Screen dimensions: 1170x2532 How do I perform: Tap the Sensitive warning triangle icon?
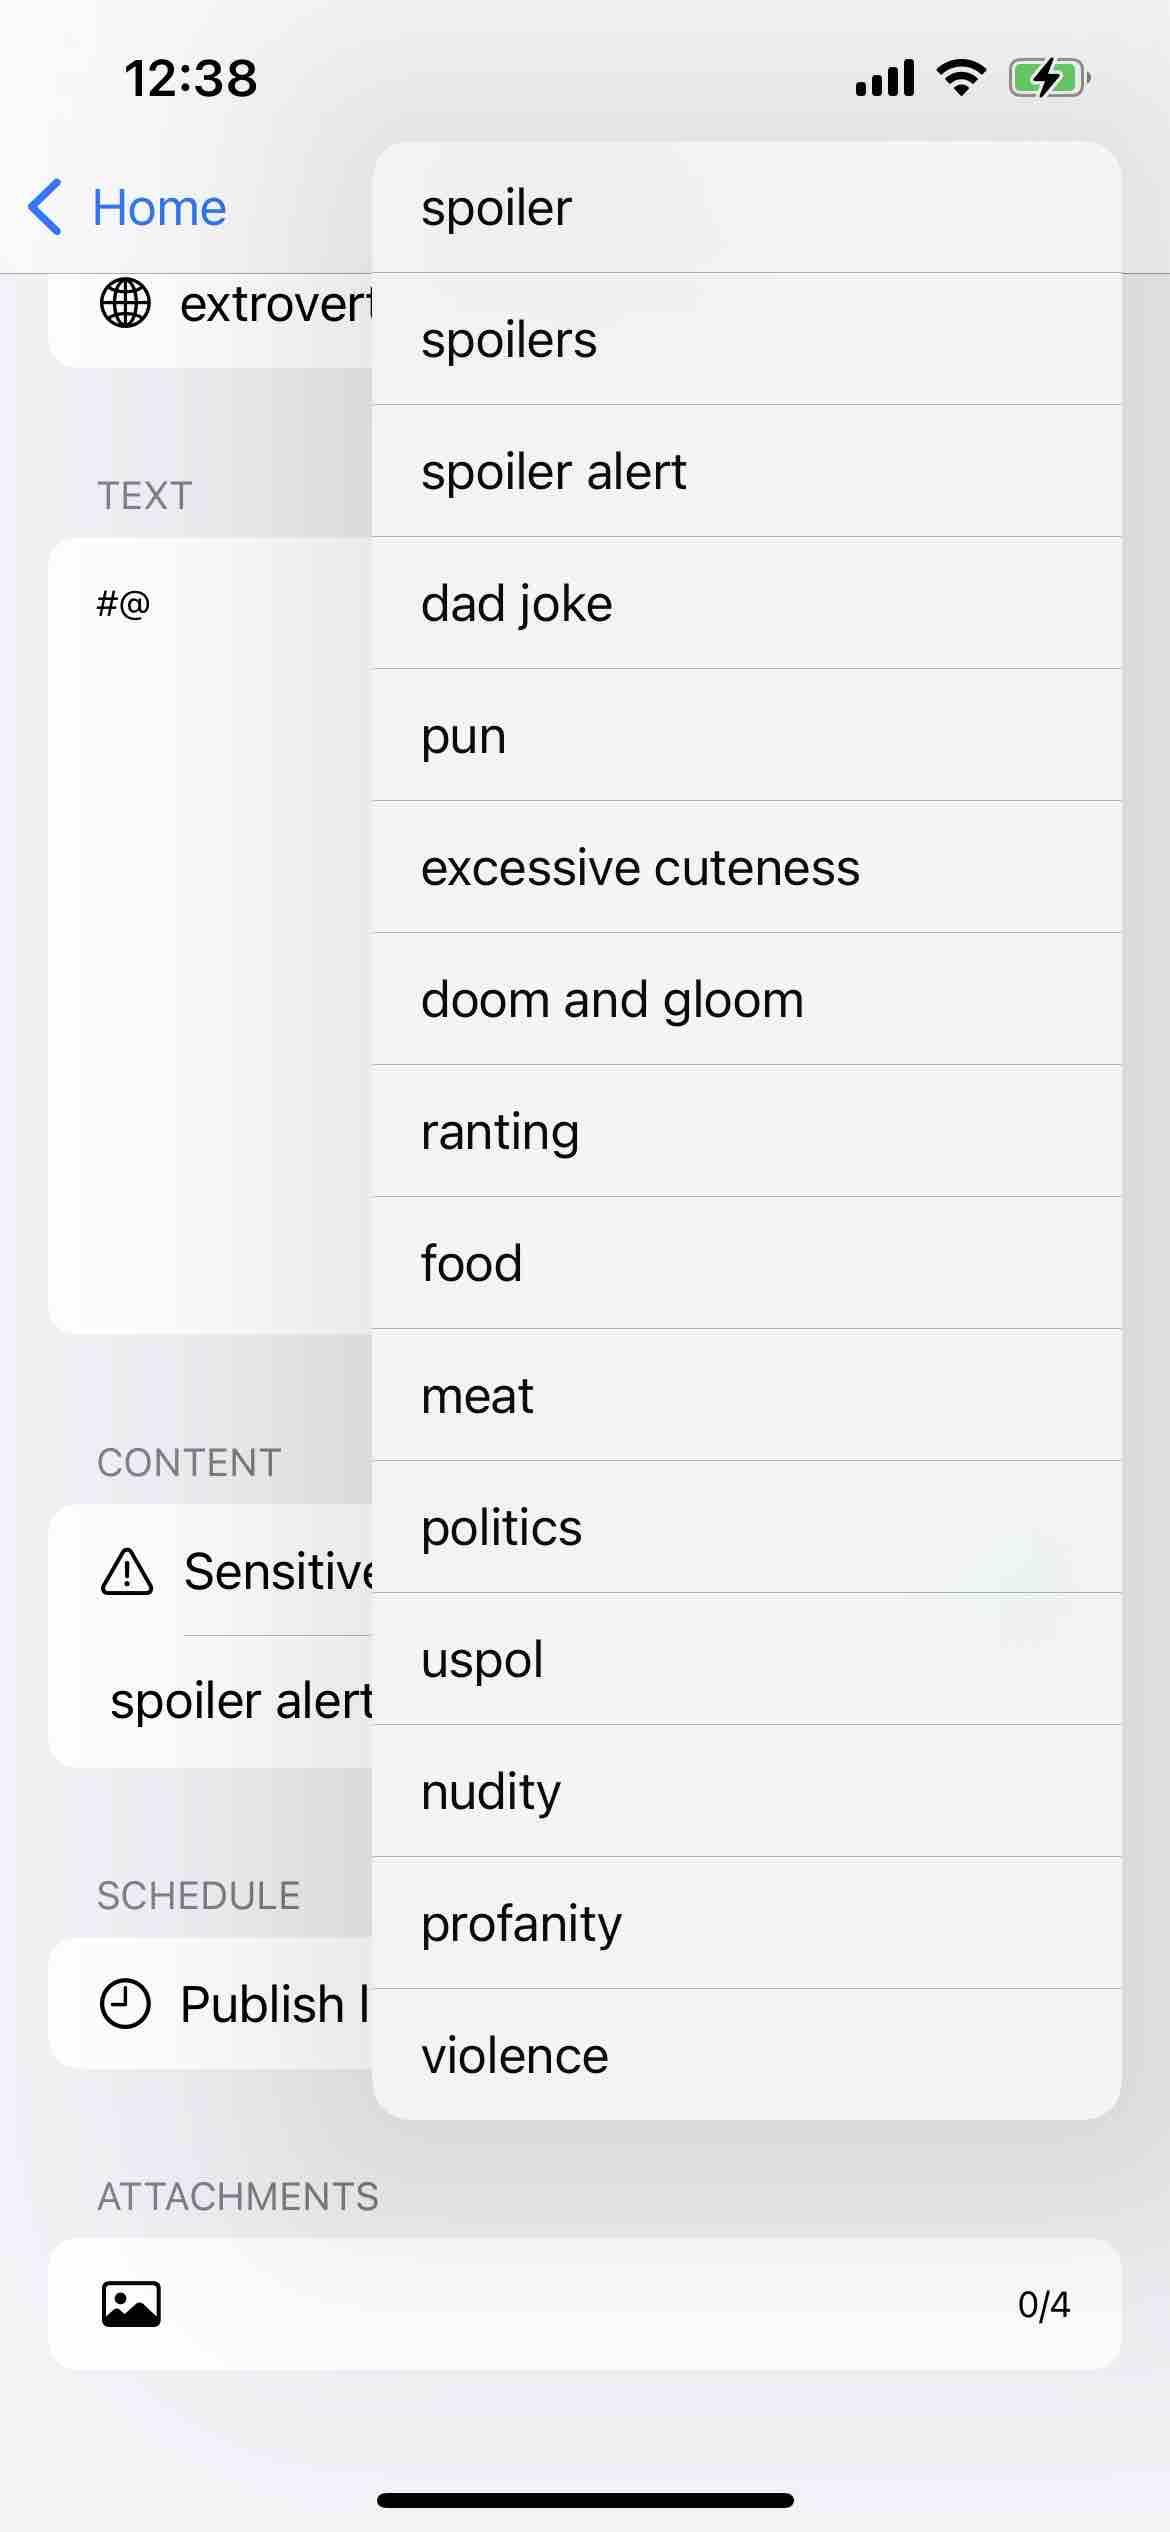point(127,1571)
